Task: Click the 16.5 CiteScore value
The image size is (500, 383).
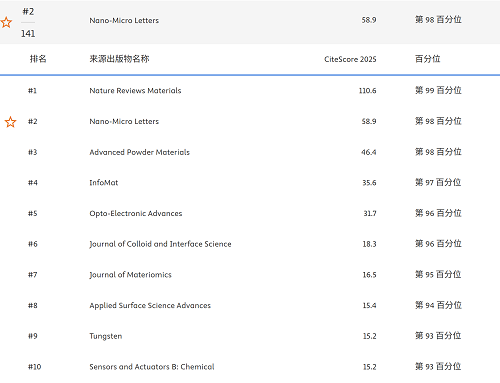Action: point(369,275)
